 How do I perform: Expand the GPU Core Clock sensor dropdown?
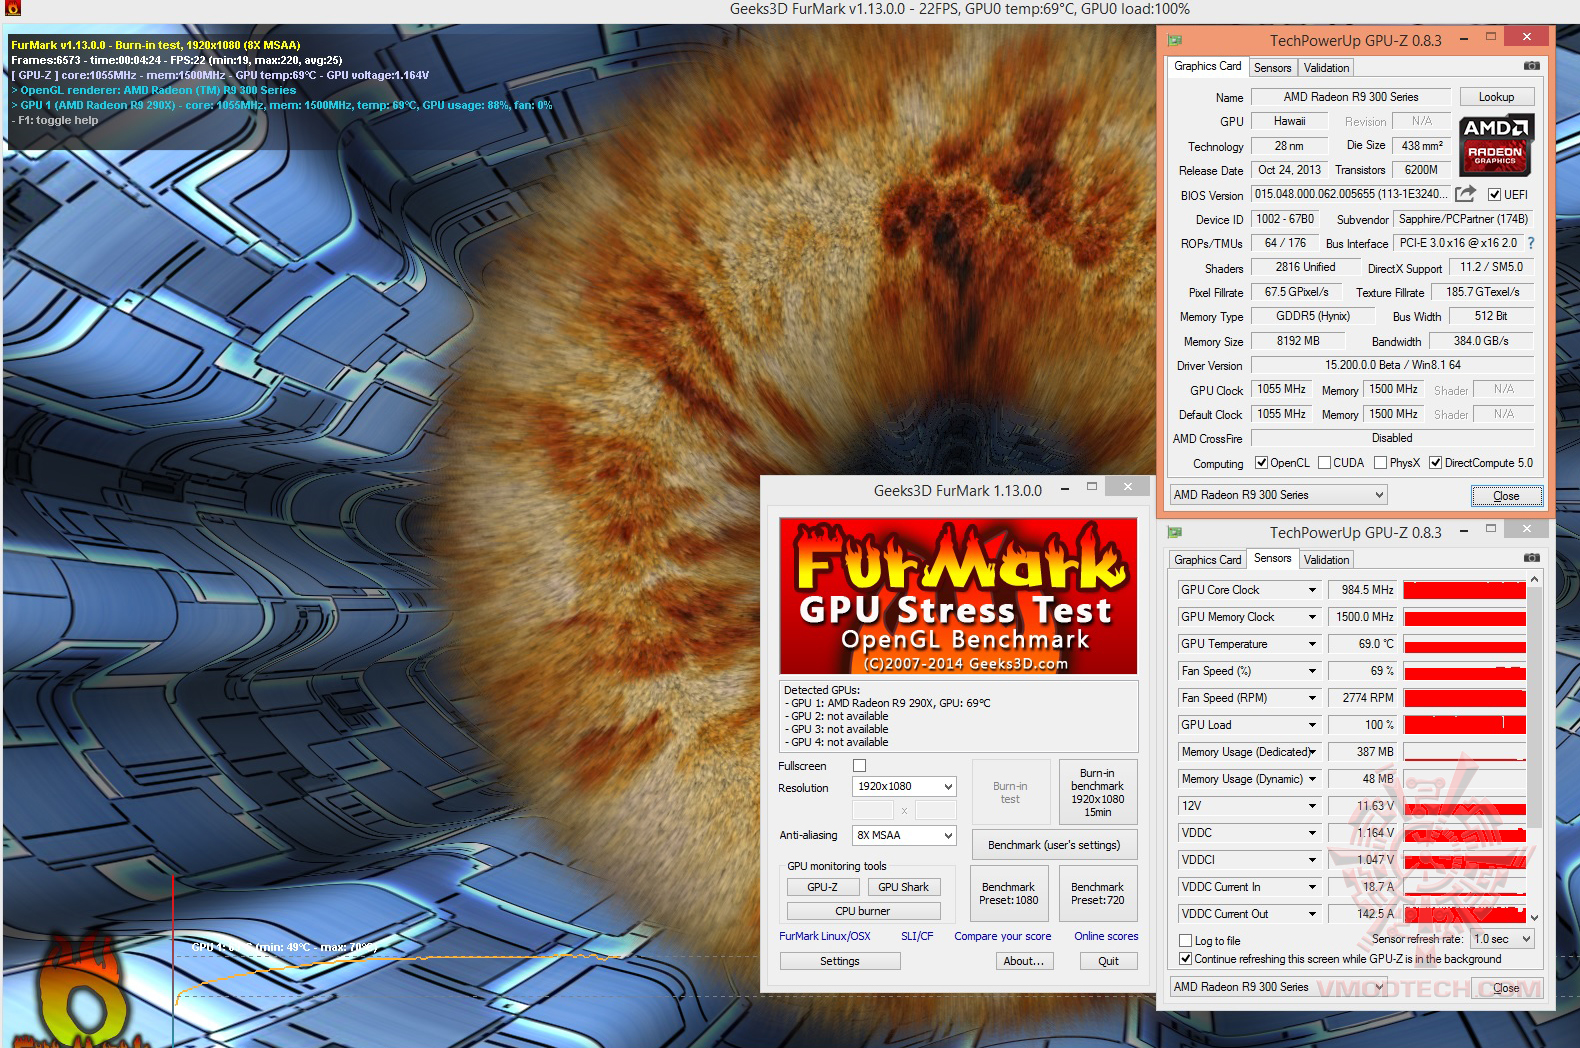tap(1312, 590)
